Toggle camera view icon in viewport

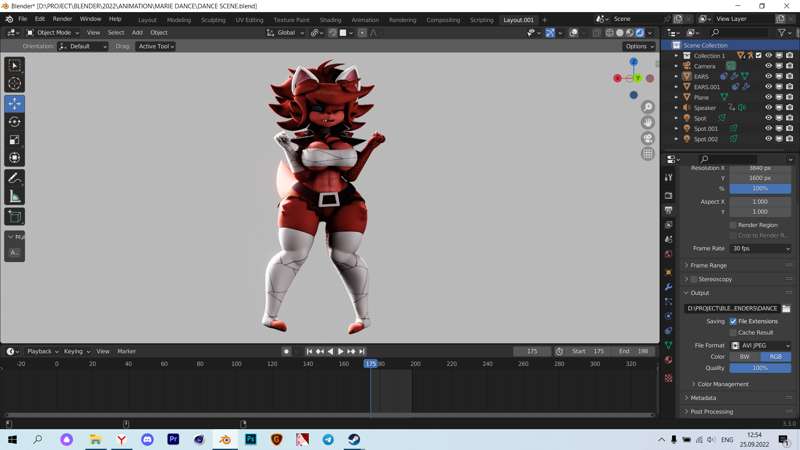(x=647, y=138)
